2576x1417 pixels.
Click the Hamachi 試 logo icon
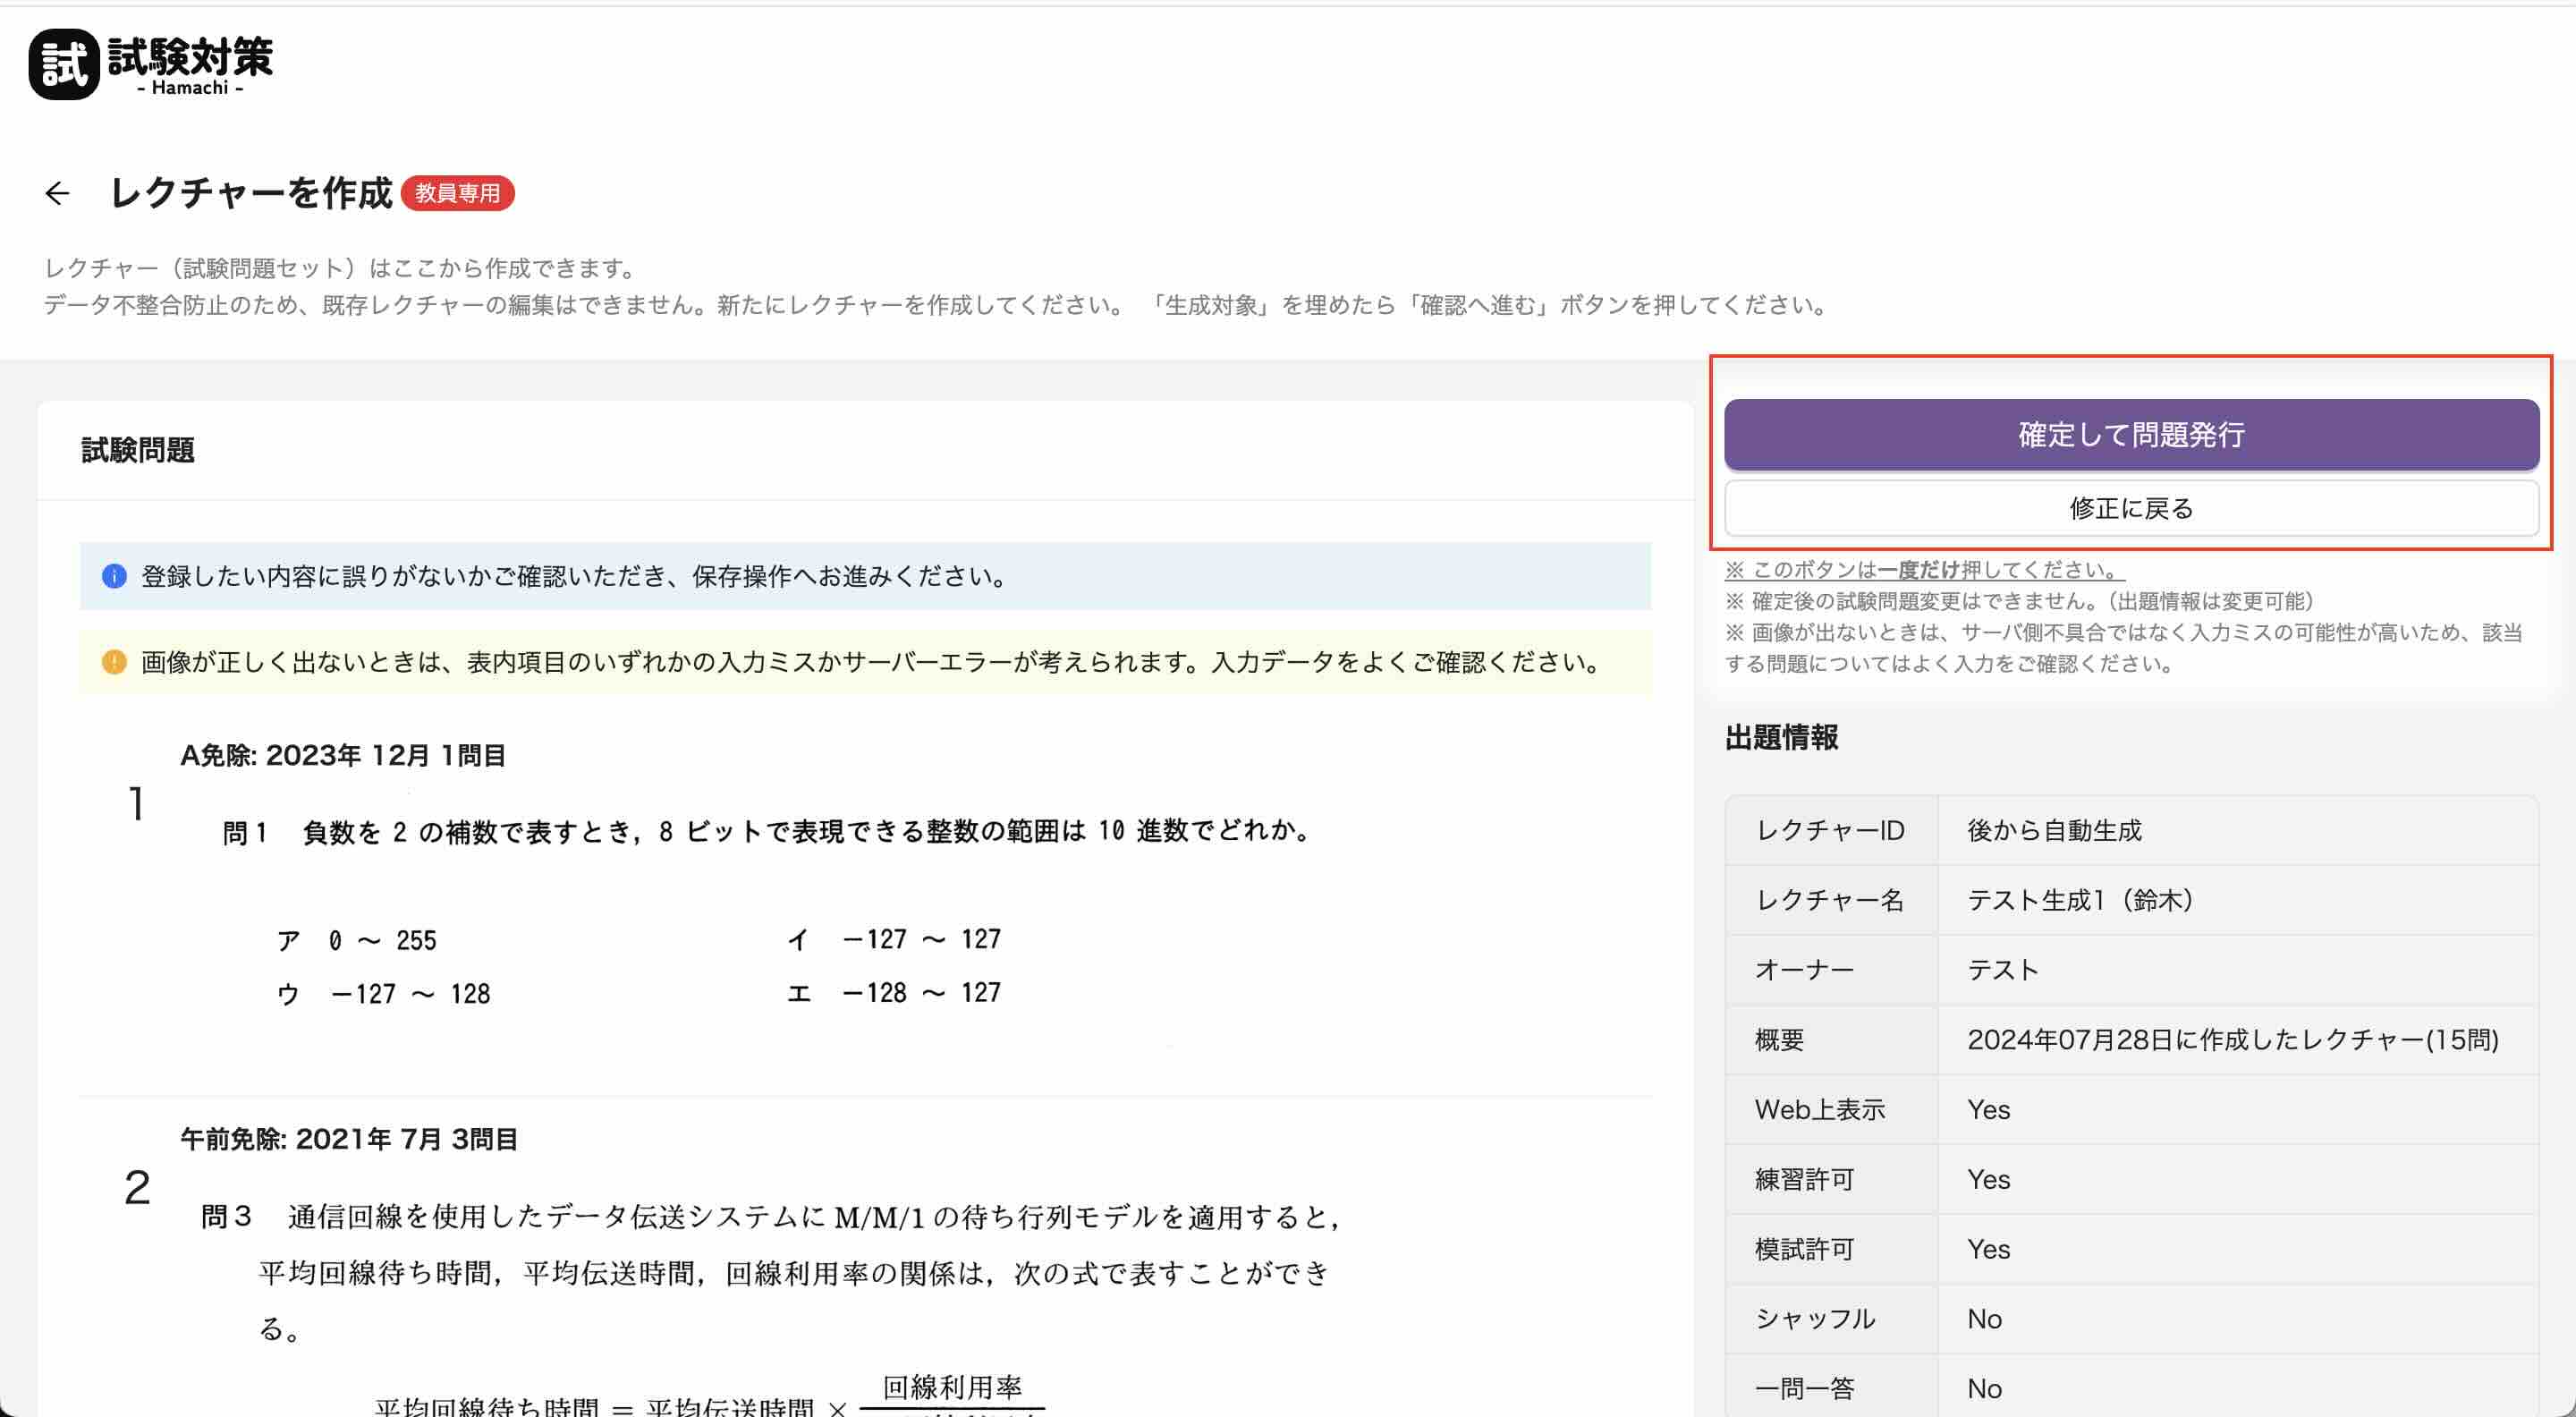tap(64, 64)
